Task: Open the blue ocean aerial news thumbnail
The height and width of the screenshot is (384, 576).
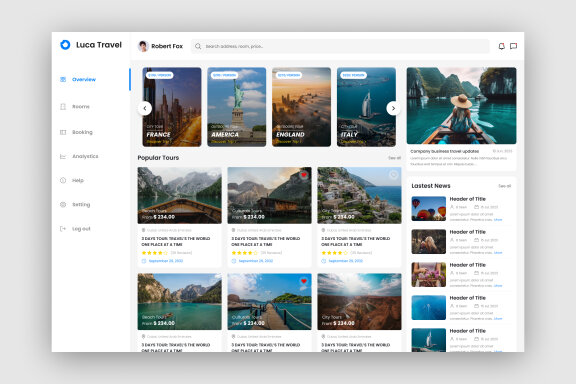Action: click(x=429, y=308)
